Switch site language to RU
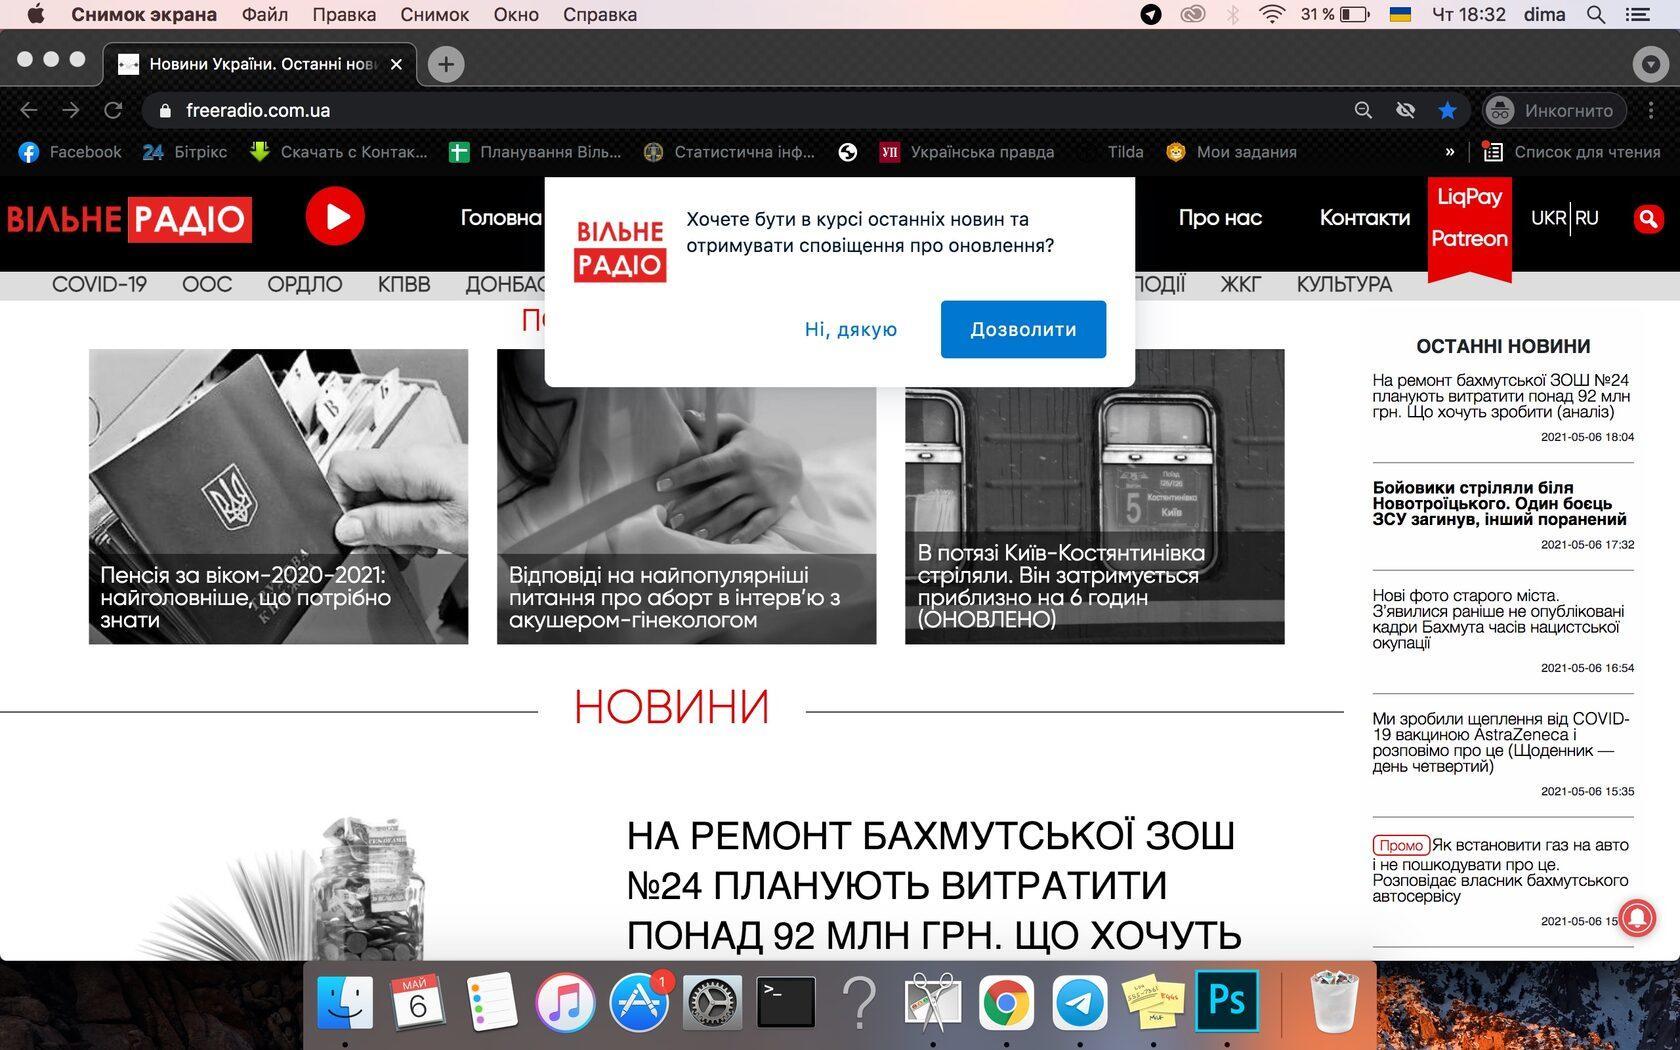Viewport: 1680px width, 1050px height. 1587,218
